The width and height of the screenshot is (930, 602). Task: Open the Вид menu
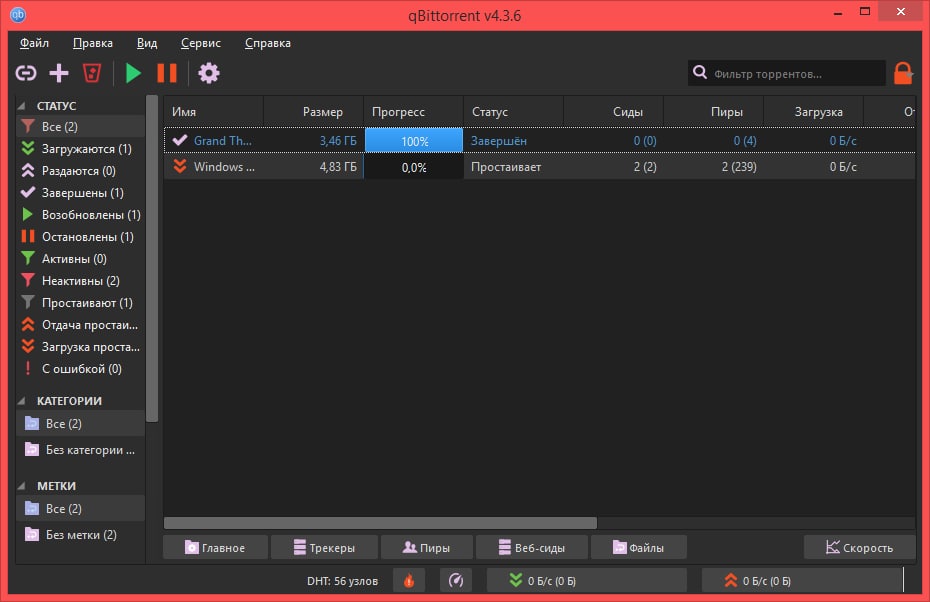[x=147, y=43]
